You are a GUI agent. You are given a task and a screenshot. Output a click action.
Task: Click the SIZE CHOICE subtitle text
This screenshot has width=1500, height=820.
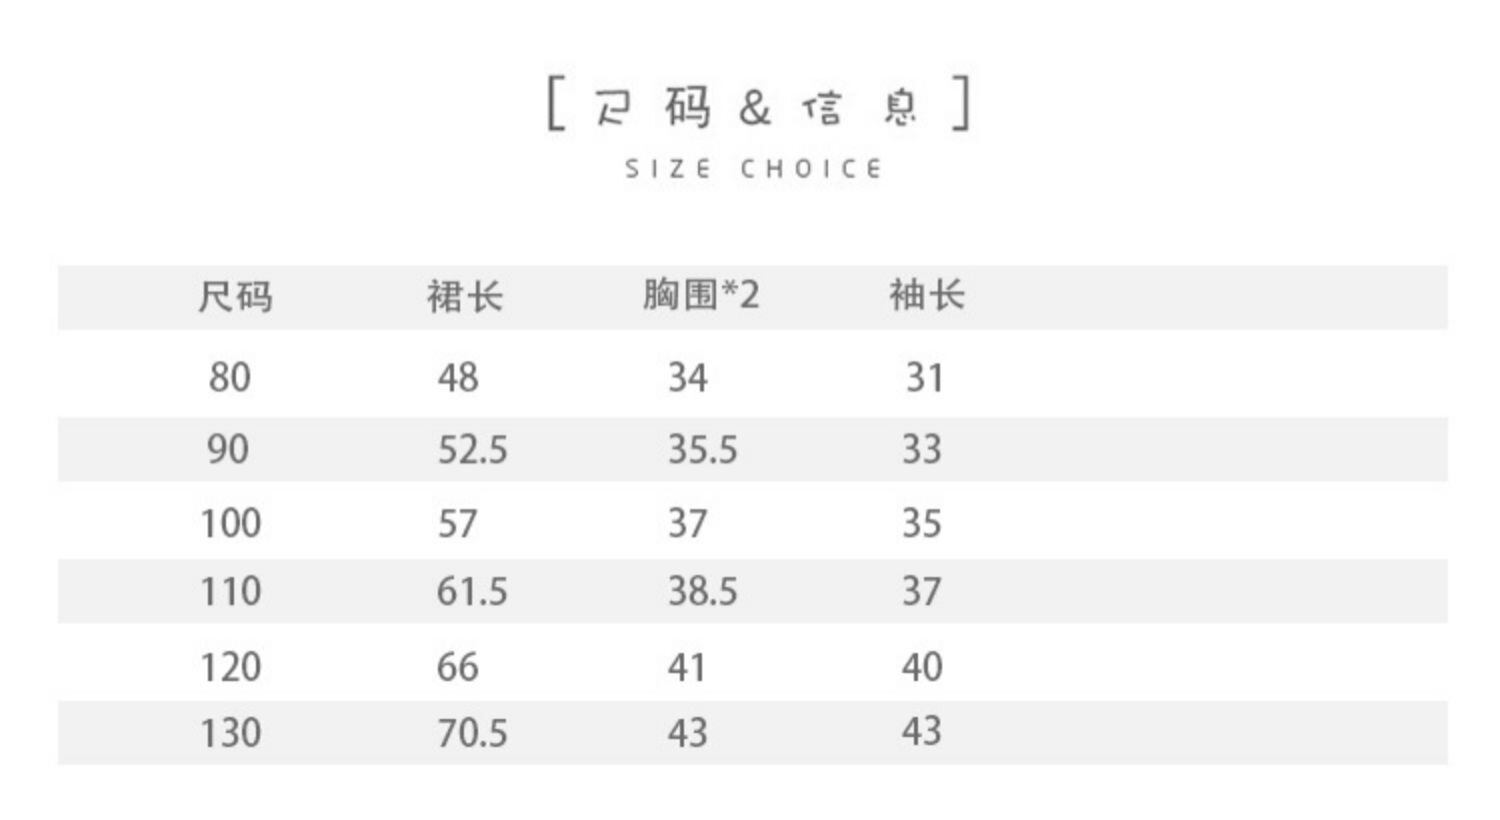pyautogui.click(x=754, y=169)
